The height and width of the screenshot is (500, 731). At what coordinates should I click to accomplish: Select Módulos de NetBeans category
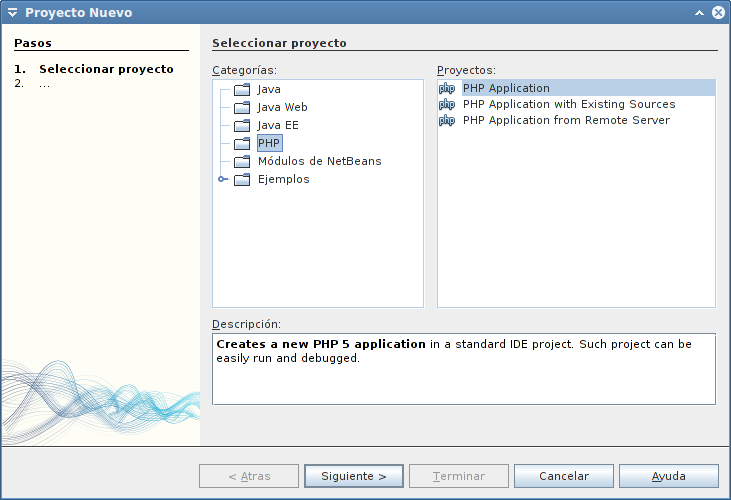[x=320, y=161]
